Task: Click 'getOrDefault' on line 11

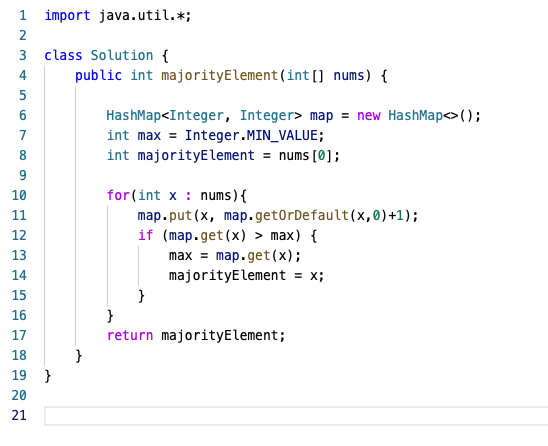Action: [302, 216]
